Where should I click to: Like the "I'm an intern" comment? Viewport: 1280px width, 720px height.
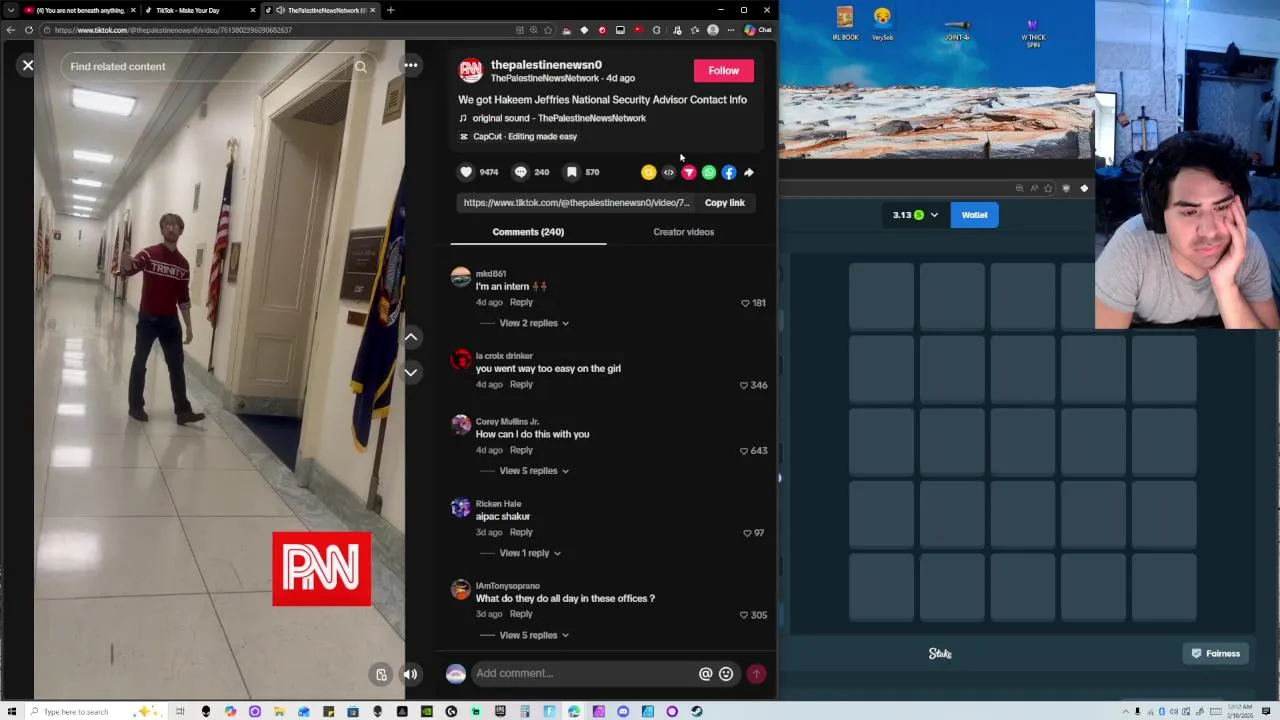(x=745, y=303)
